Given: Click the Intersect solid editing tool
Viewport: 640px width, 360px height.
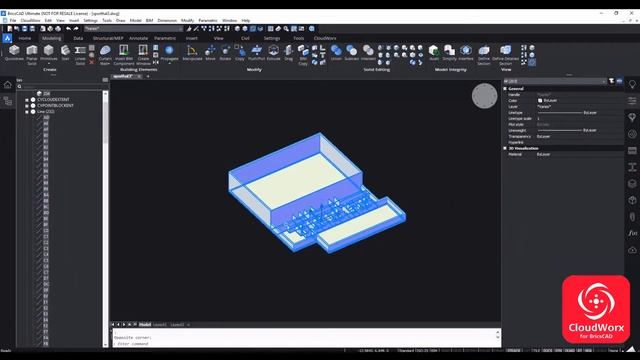Looking at the screenshot, I should click(x=368, y=53).
